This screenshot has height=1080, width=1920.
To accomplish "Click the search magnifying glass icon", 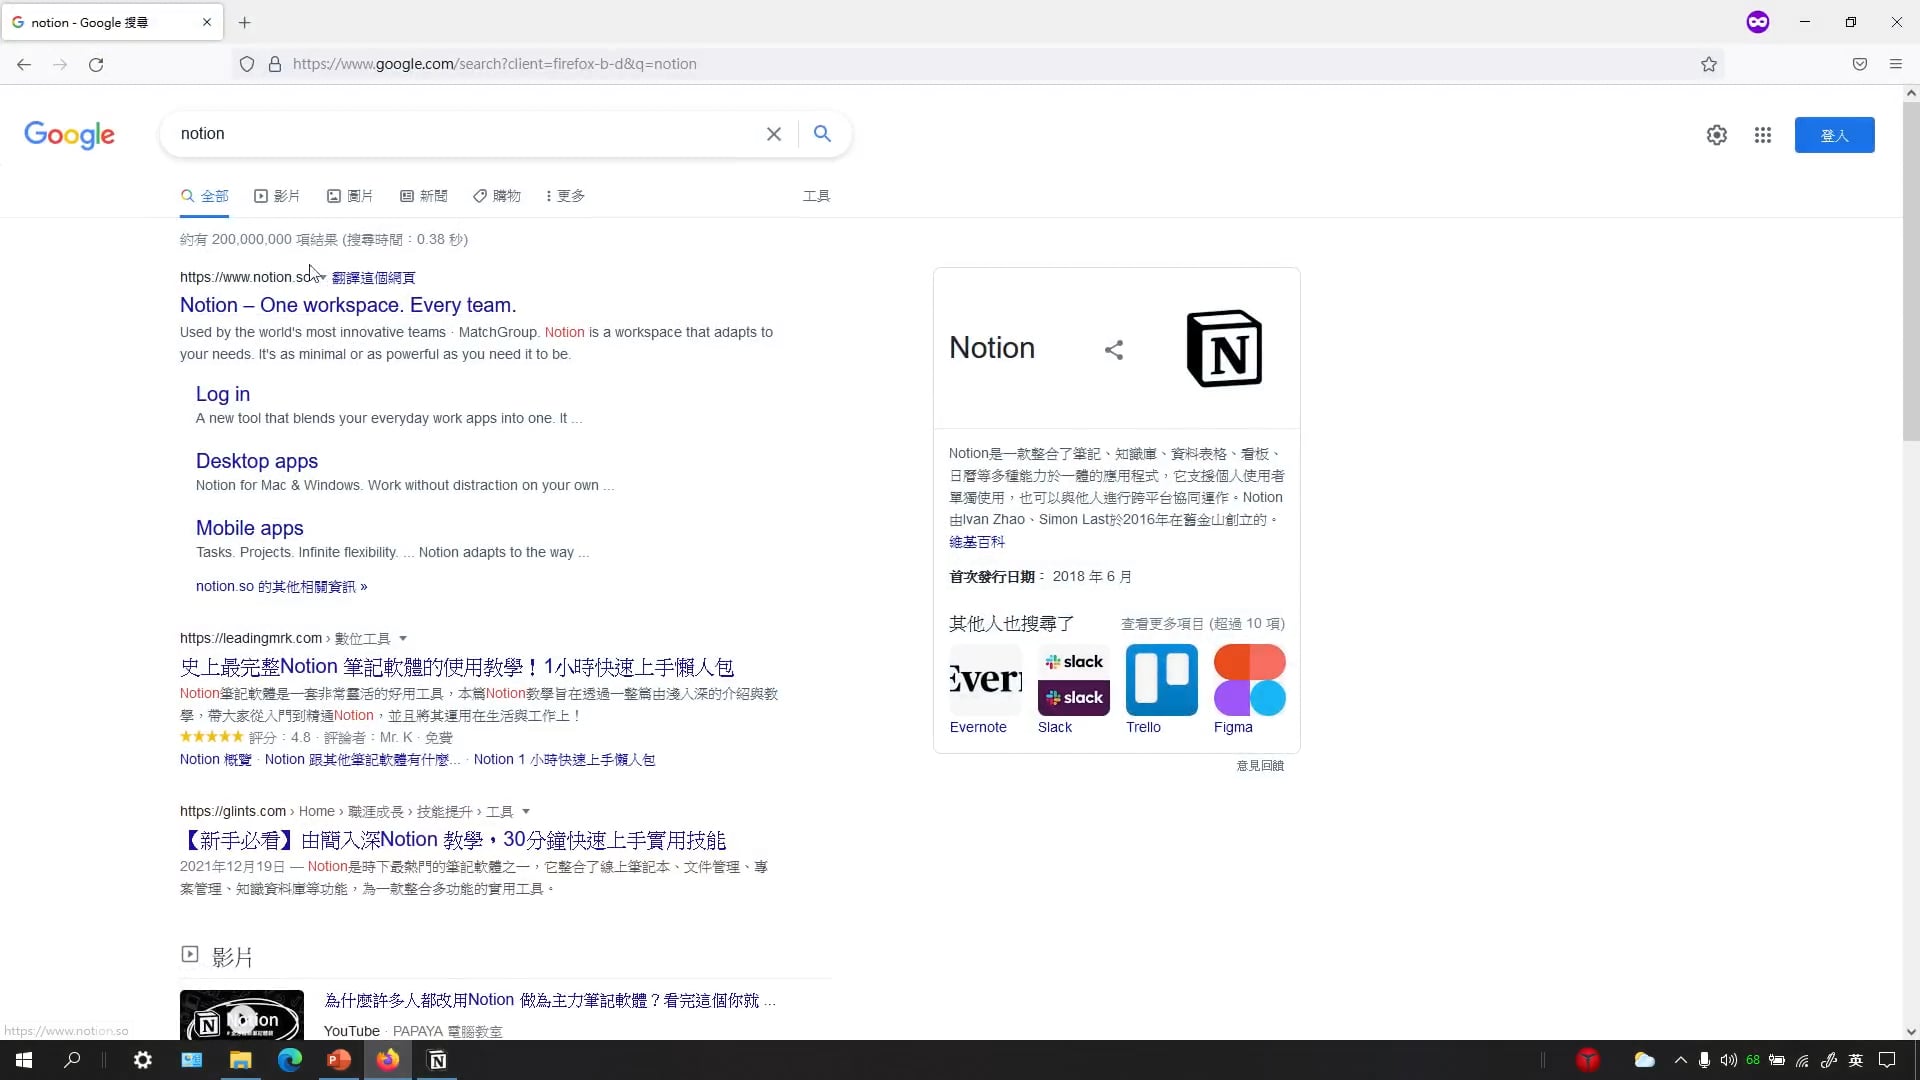I will tap(822, 133).
